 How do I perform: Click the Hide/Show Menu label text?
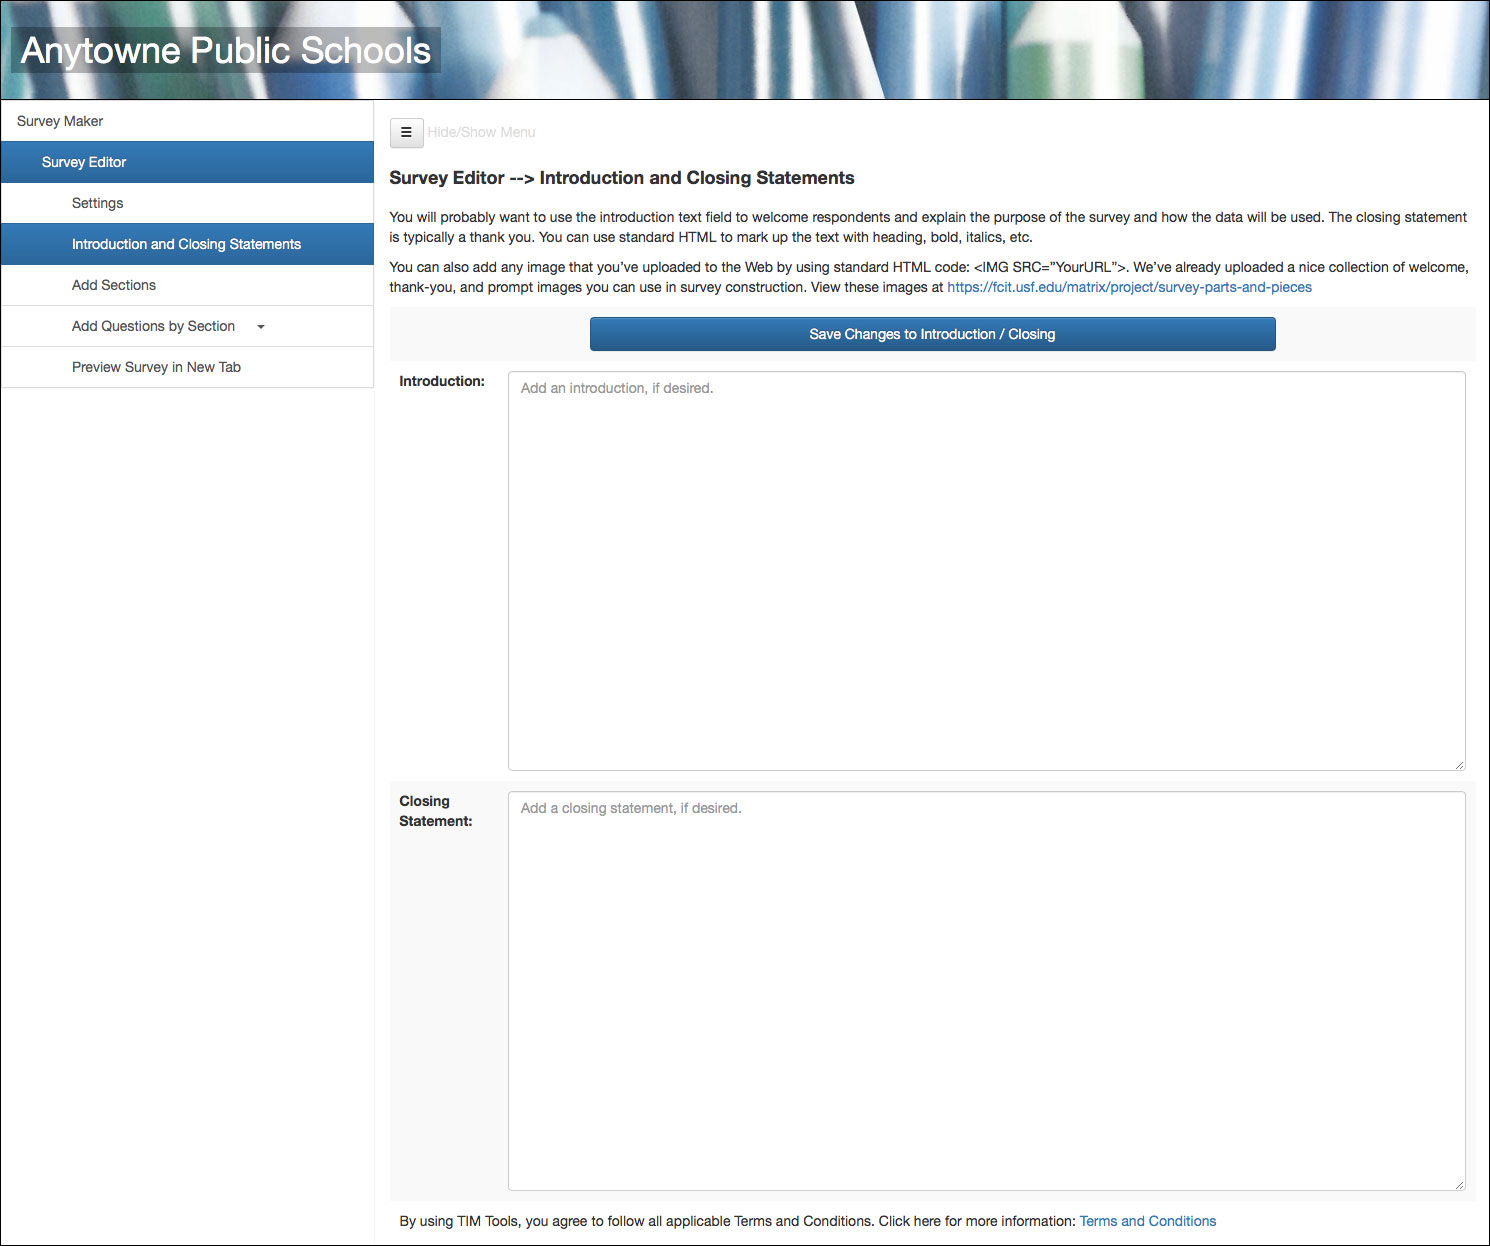pyautogui.click(x=481, y=132)
